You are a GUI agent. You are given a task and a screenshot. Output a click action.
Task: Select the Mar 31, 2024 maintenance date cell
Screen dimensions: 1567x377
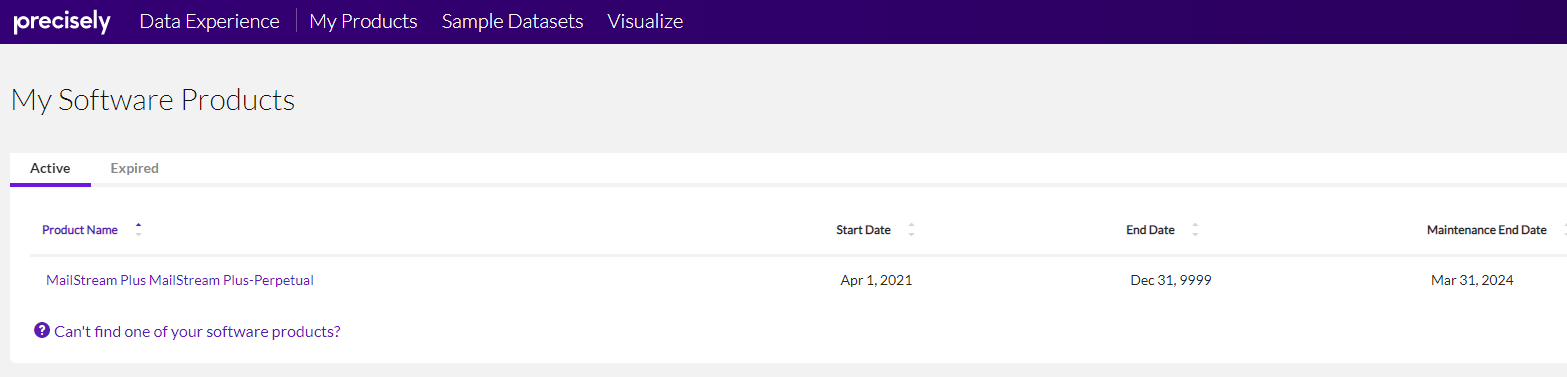pos(1472,281)
